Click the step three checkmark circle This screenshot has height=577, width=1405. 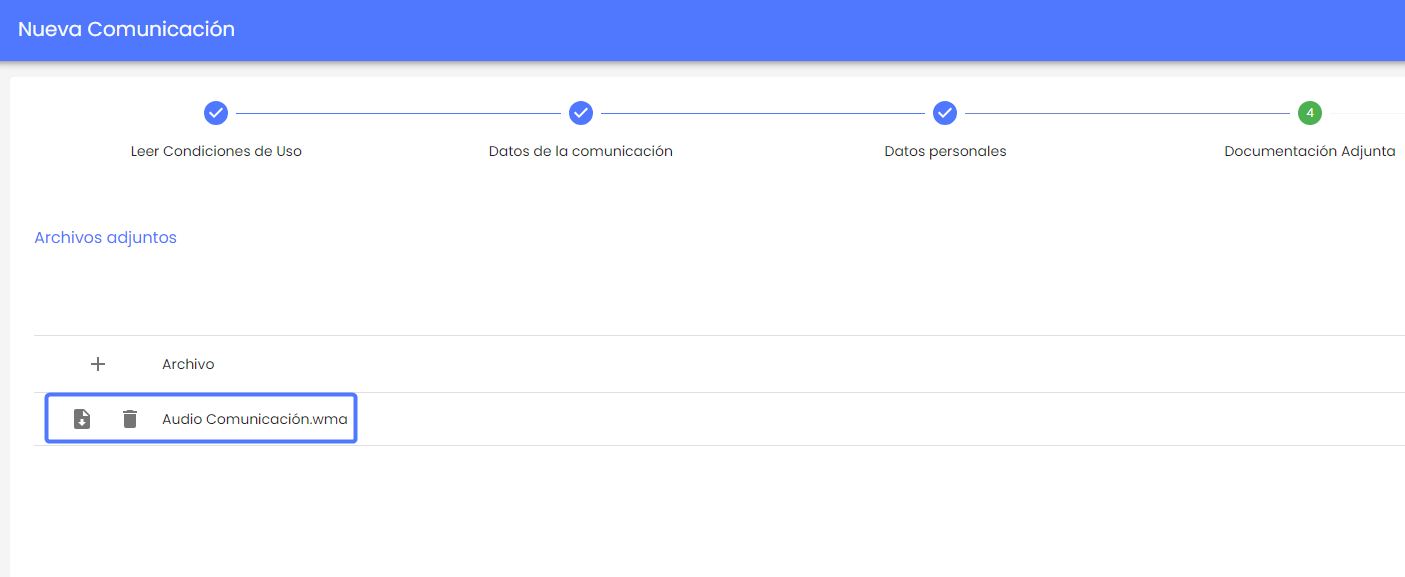point(945,113)
